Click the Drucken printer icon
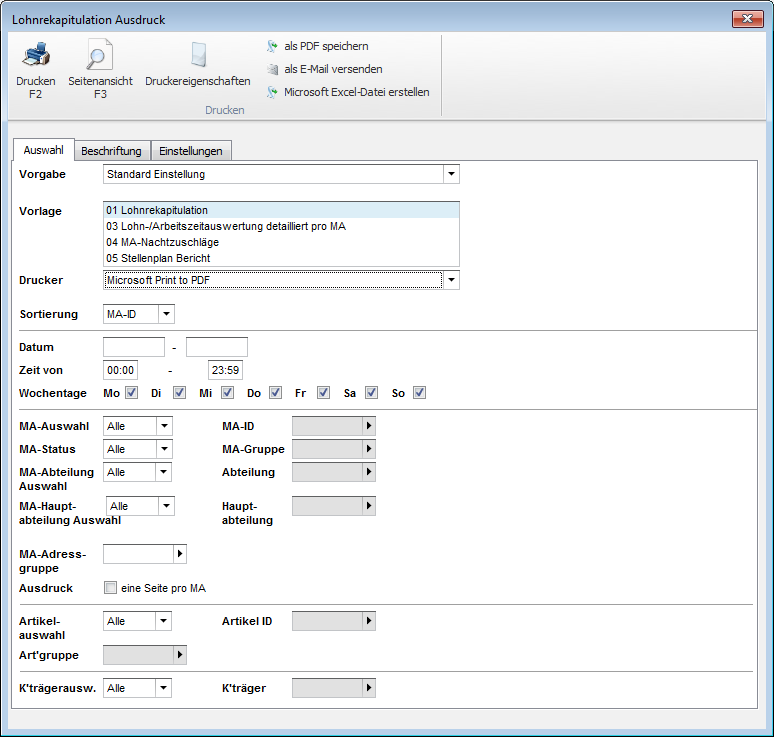The image size is (774, 737). 36,54
